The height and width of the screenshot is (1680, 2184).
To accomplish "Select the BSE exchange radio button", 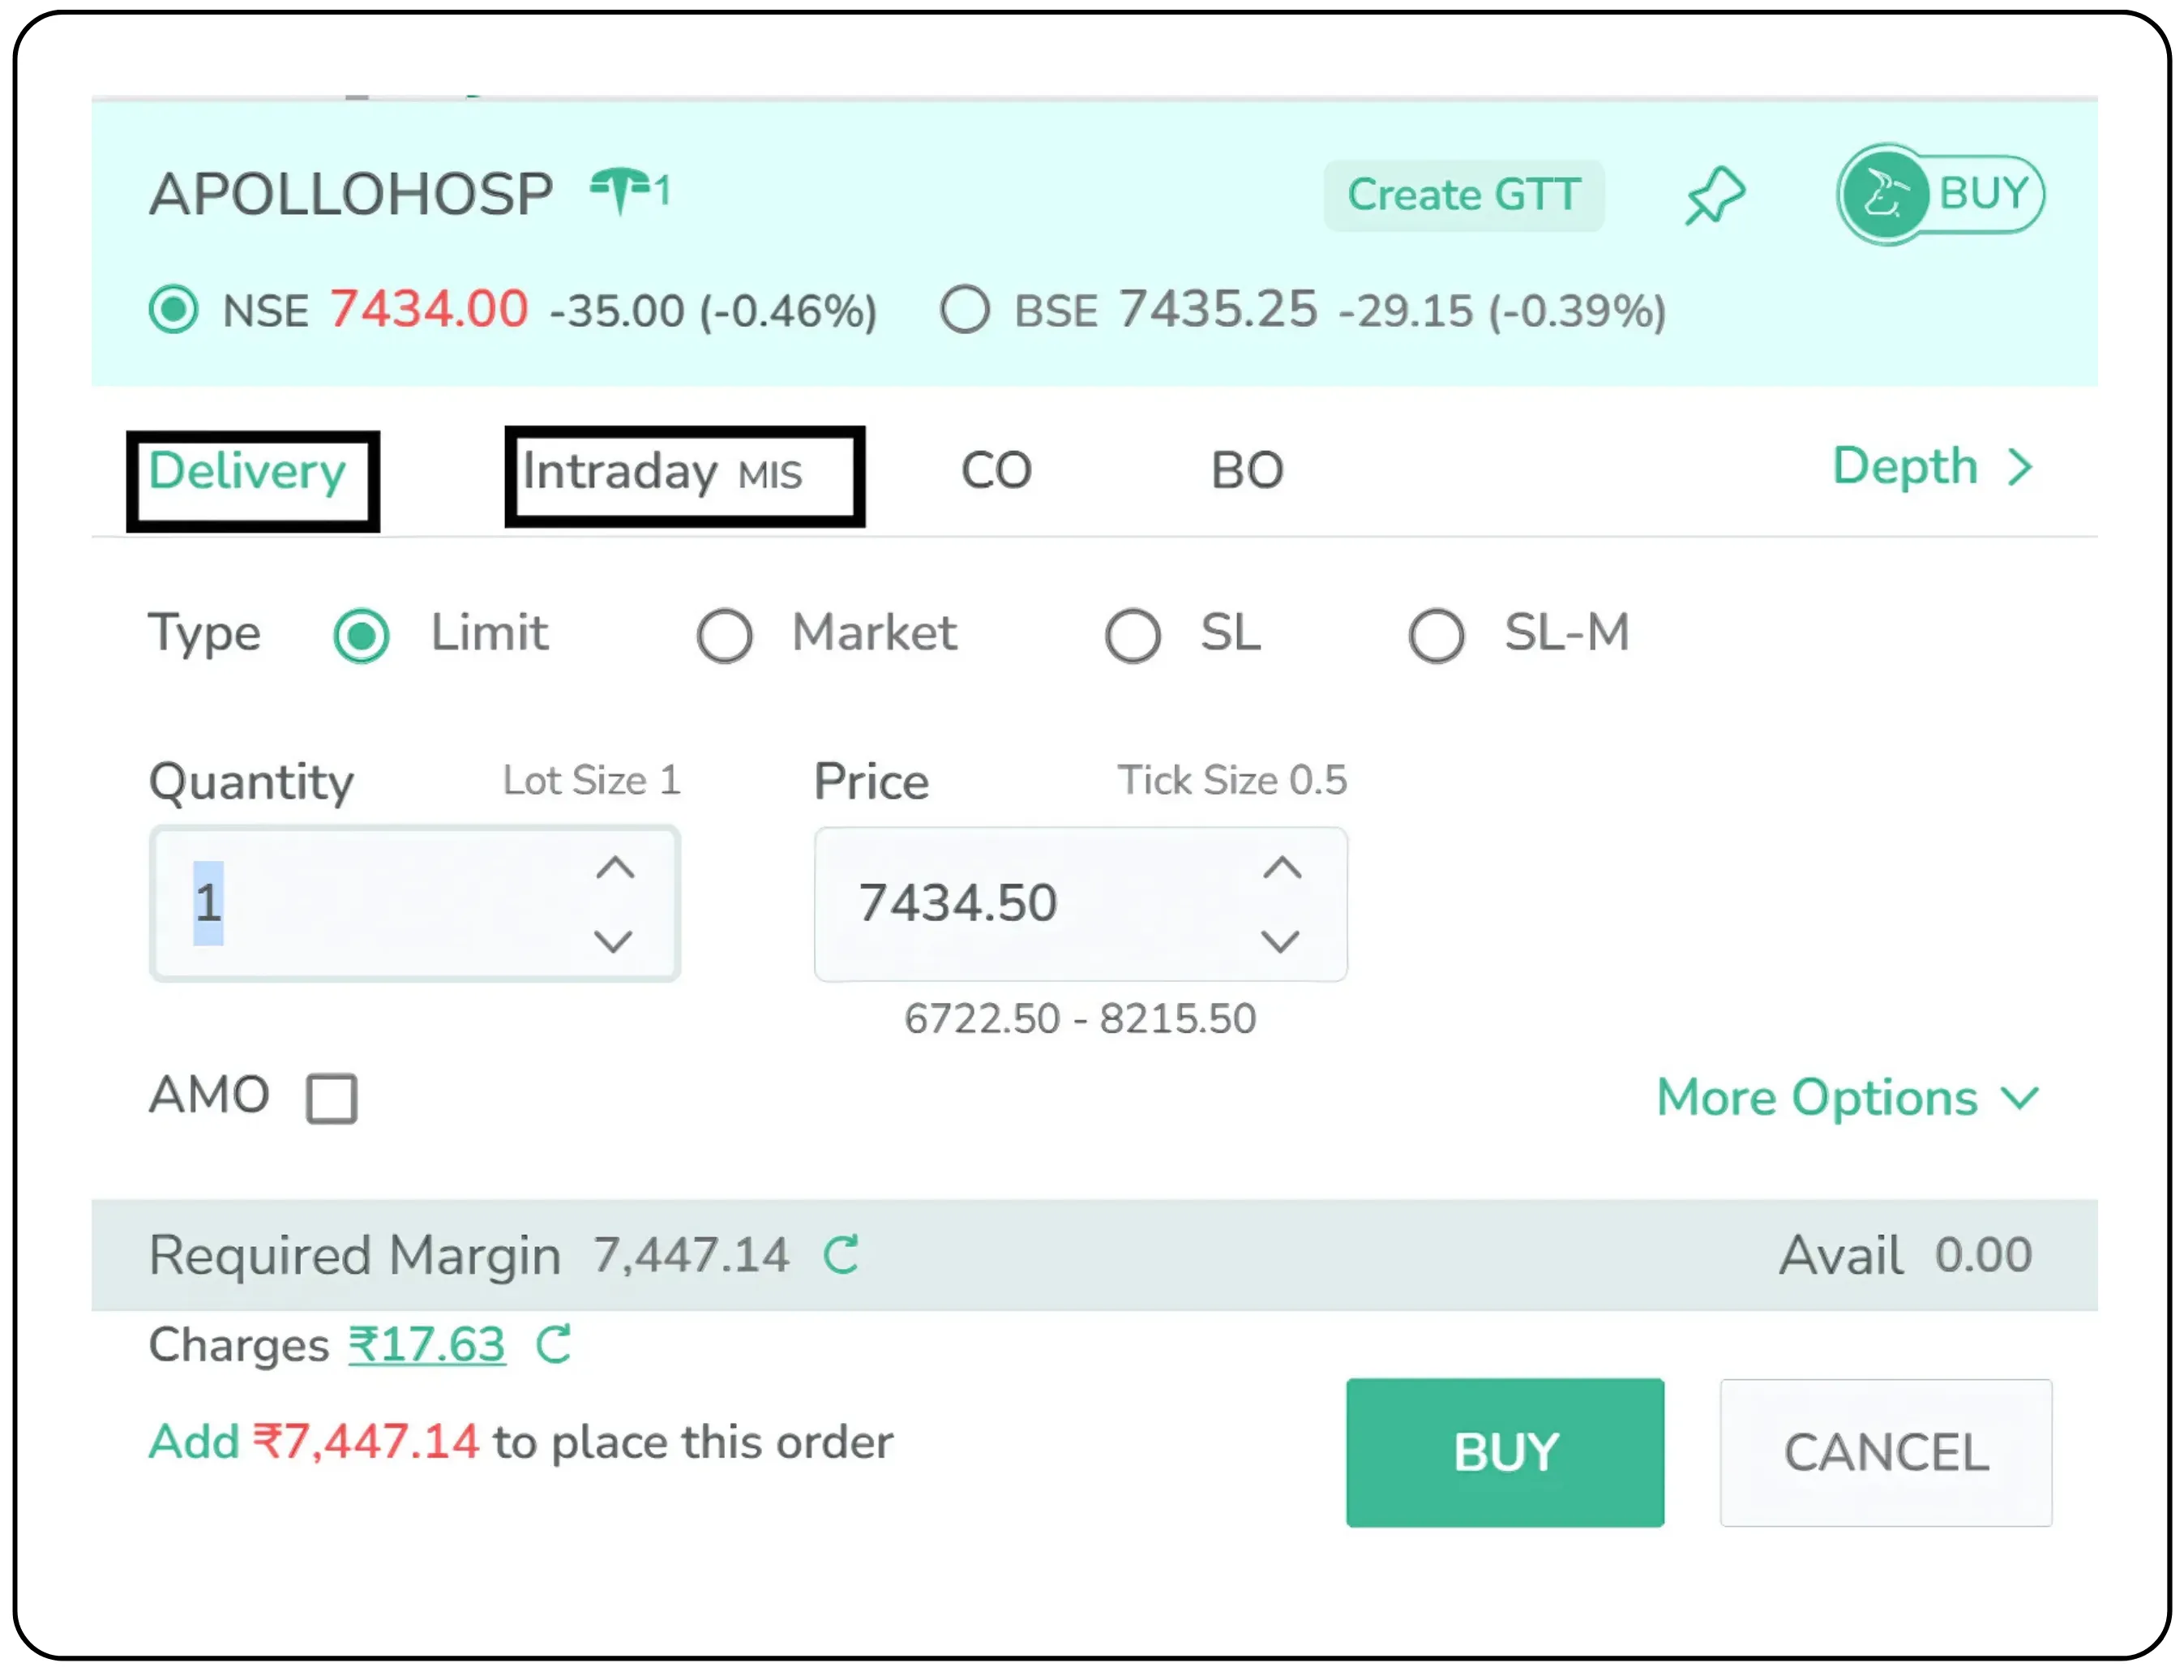I will click(x=965, y=309).
